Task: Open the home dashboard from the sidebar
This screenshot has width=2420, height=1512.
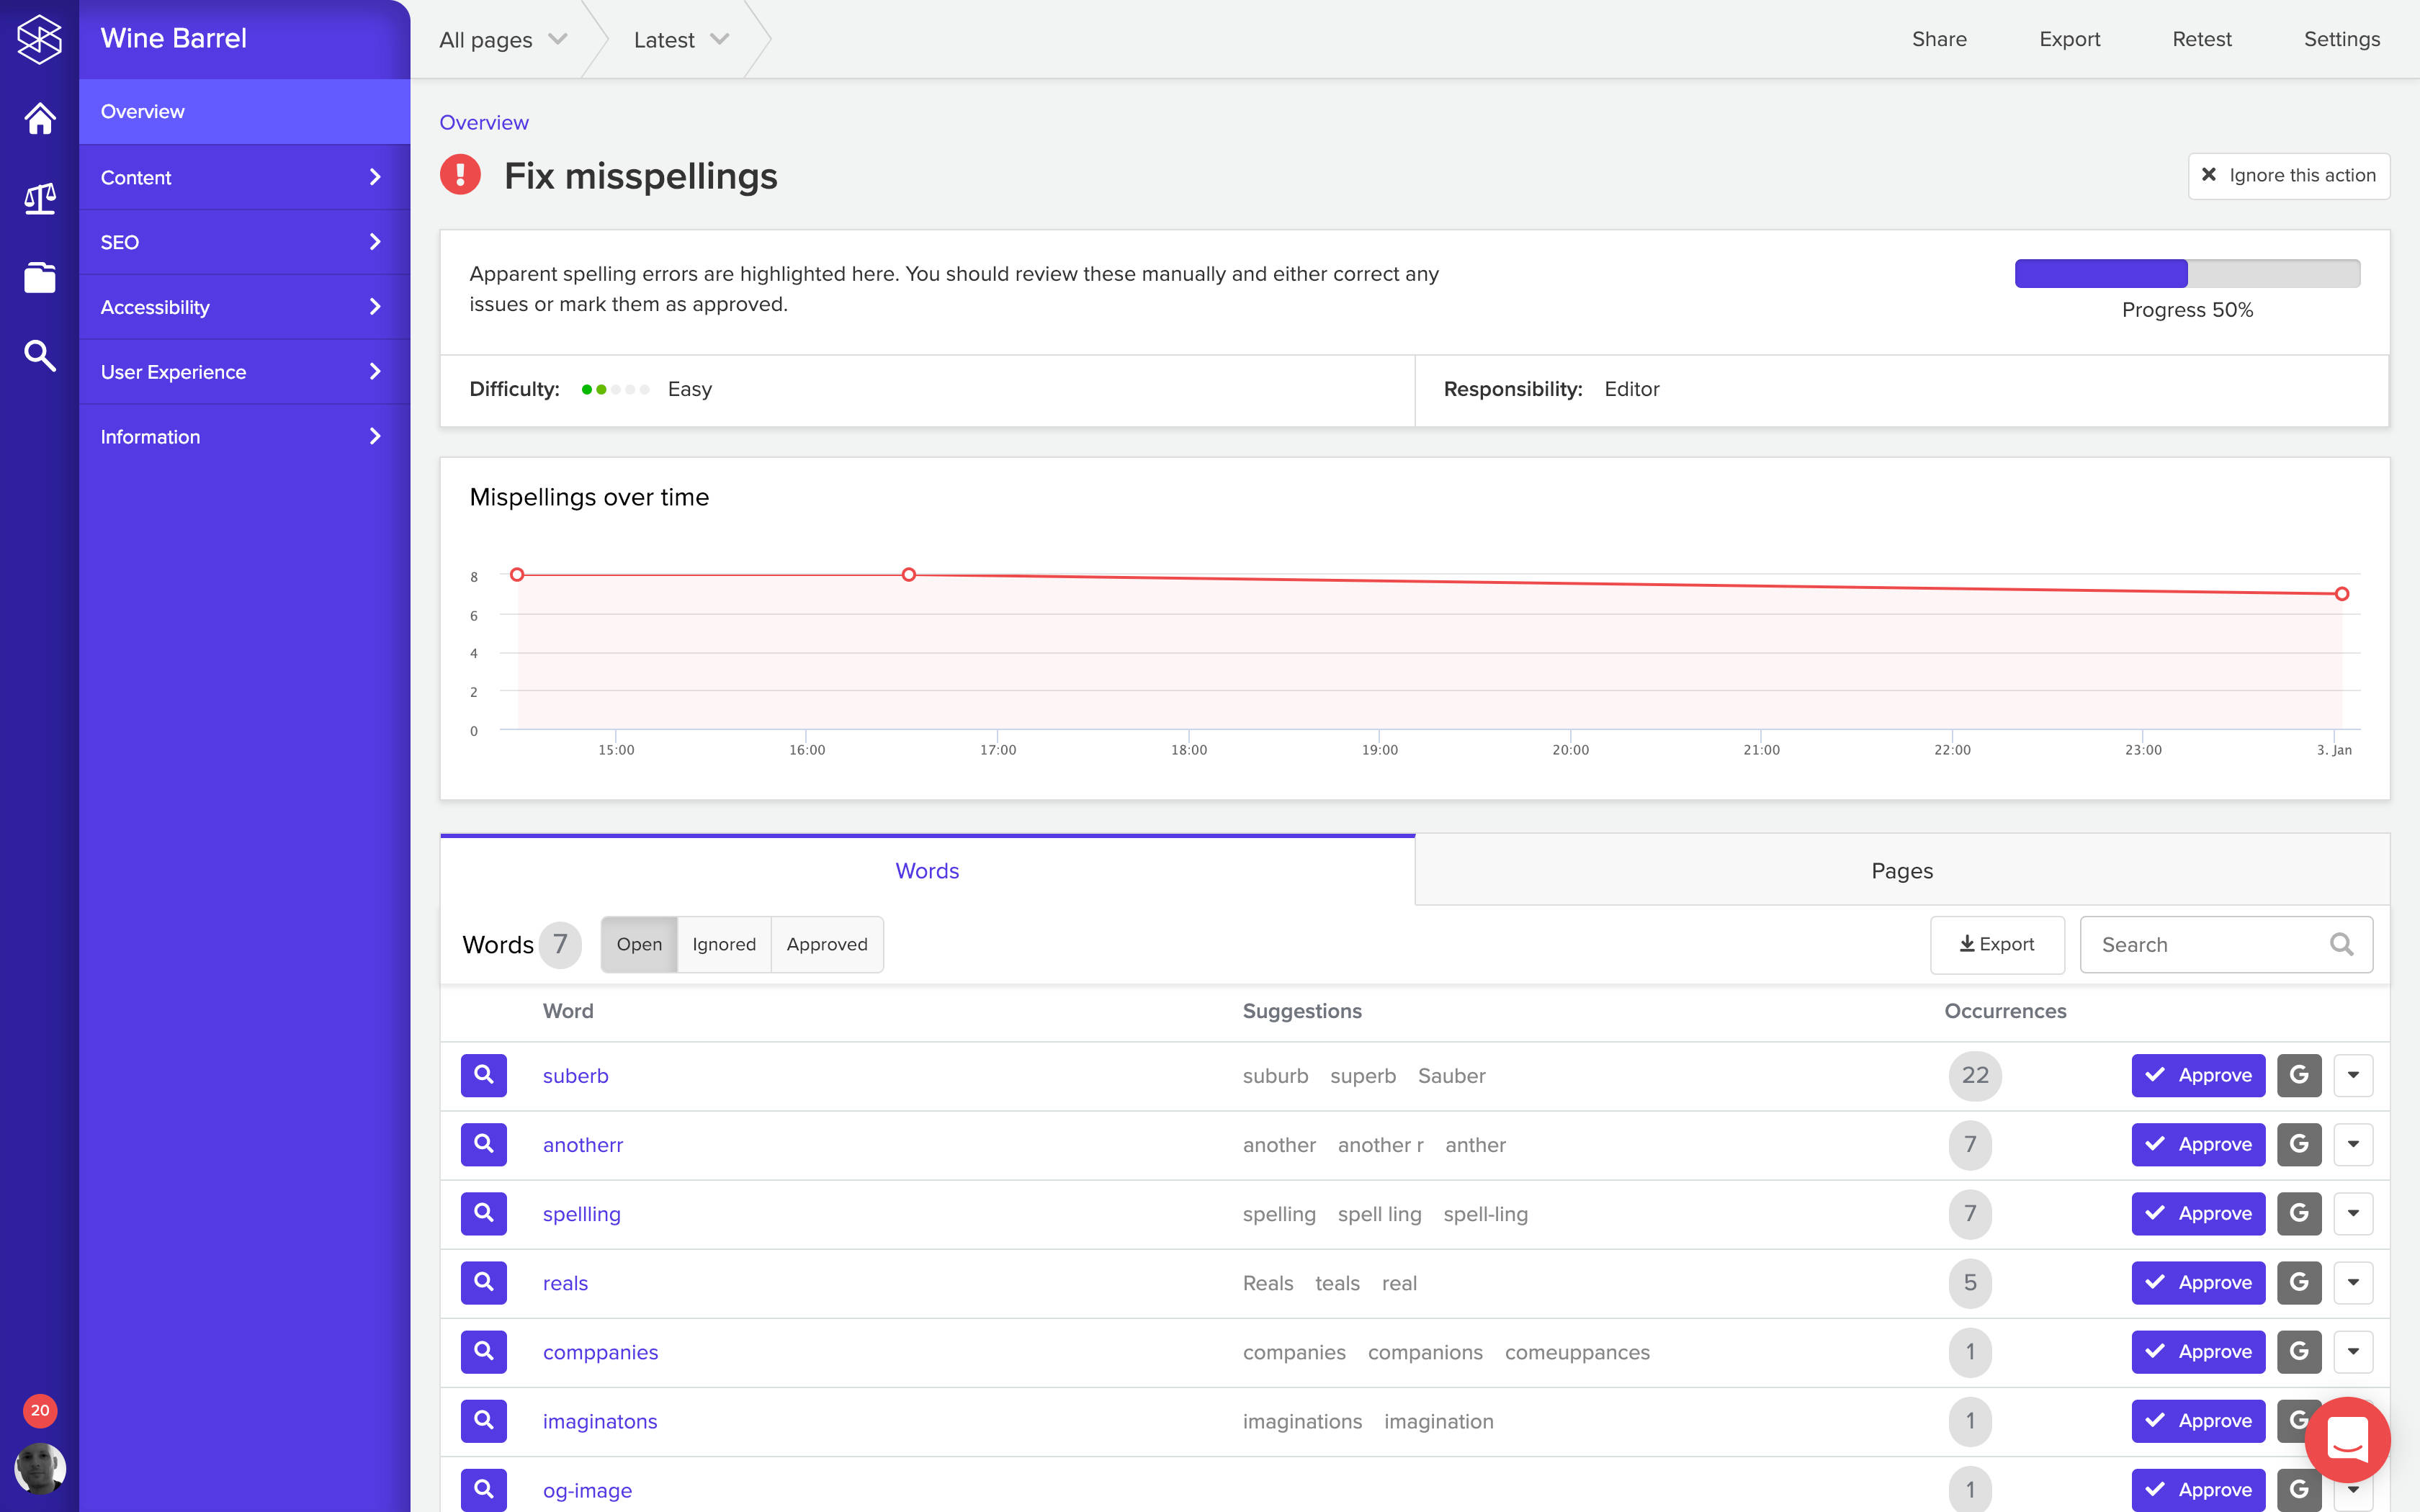Action: tap(39, 118)
